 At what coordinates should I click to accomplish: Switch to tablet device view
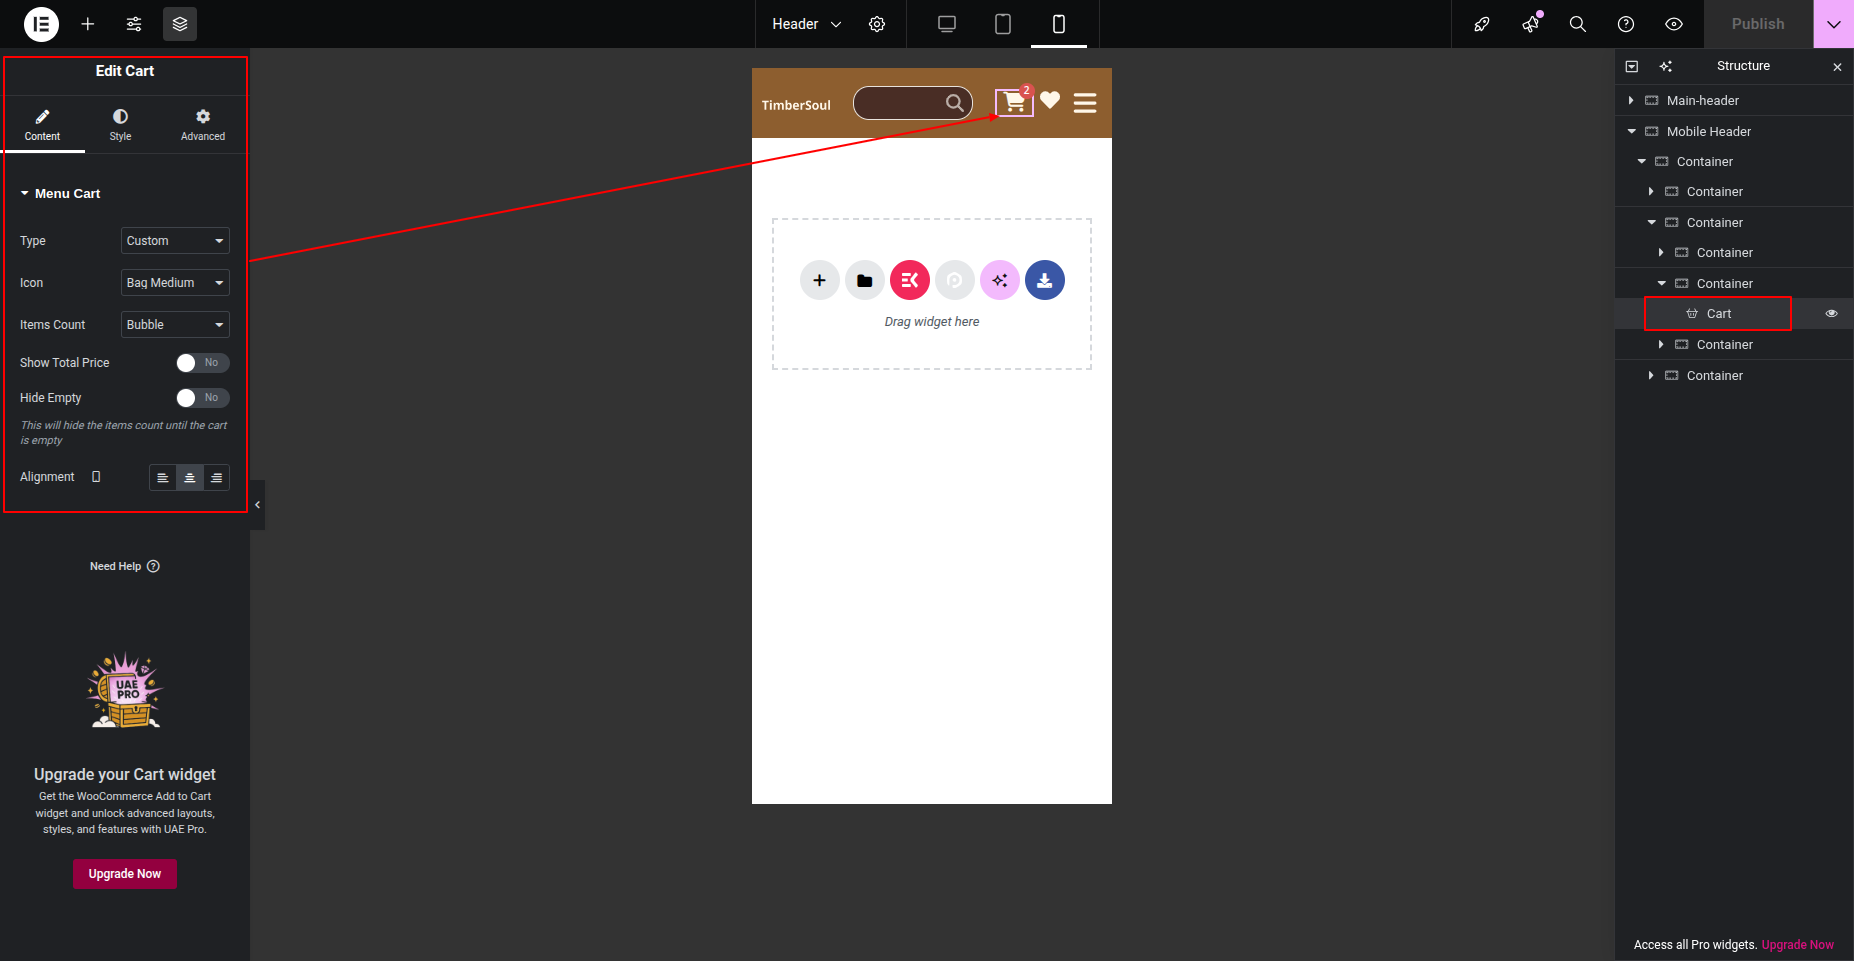pos(1002,24)
